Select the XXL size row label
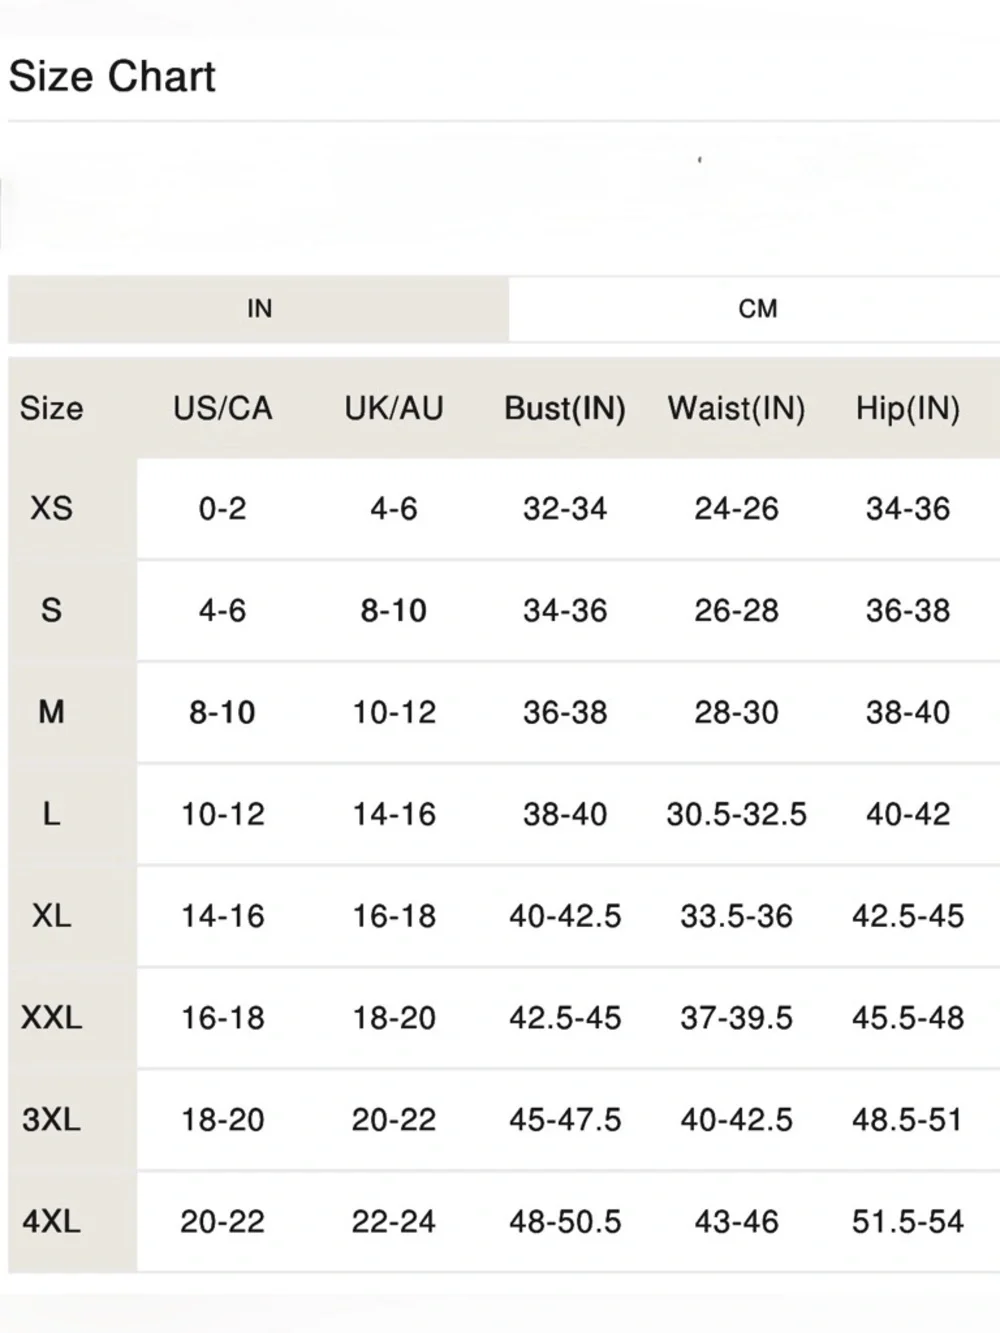Image resolution: width=1000 pixels, height=1333 pixels. pyautogui.click(x=51, y=1018)
